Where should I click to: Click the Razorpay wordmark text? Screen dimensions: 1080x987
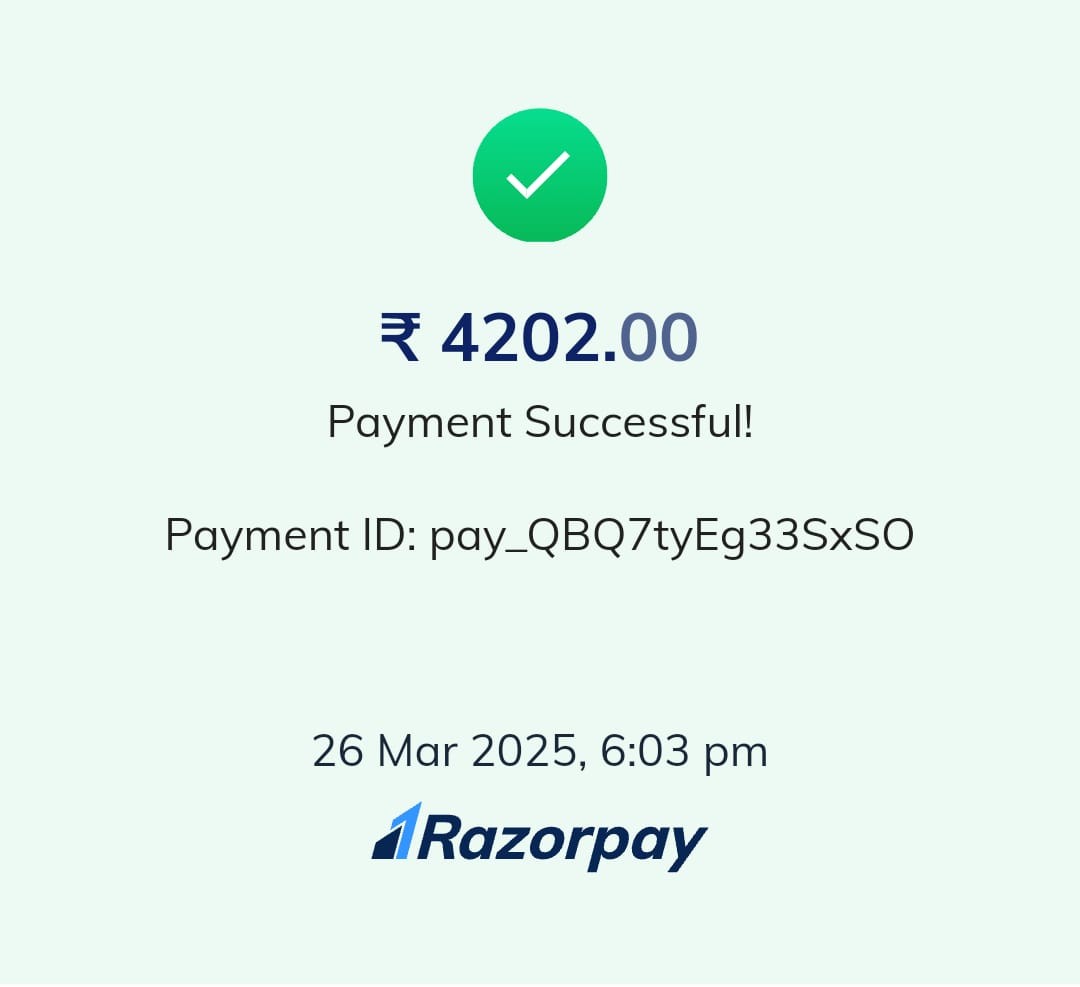[x=562, y=842]
